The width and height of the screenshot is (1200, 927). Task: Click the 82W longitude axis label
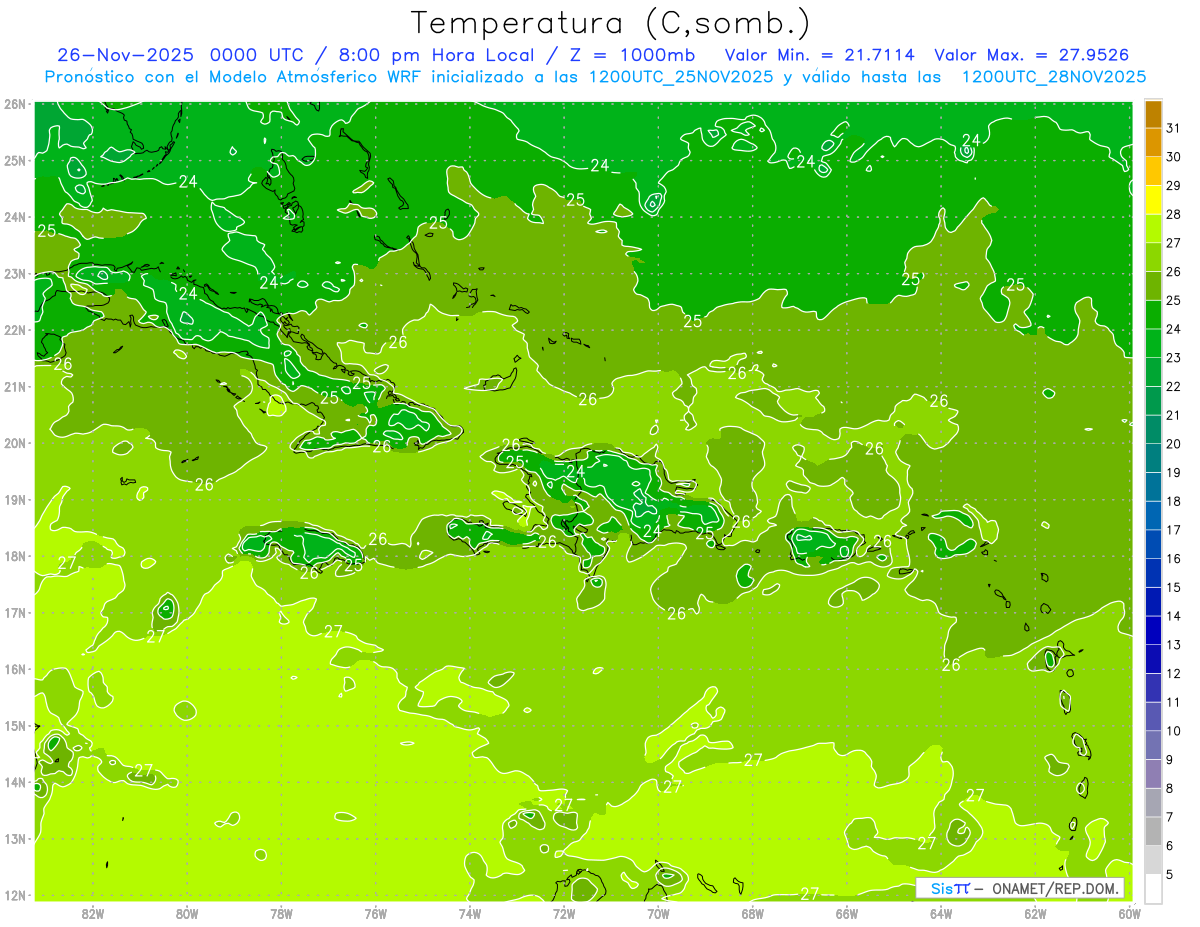coord(93,913)
